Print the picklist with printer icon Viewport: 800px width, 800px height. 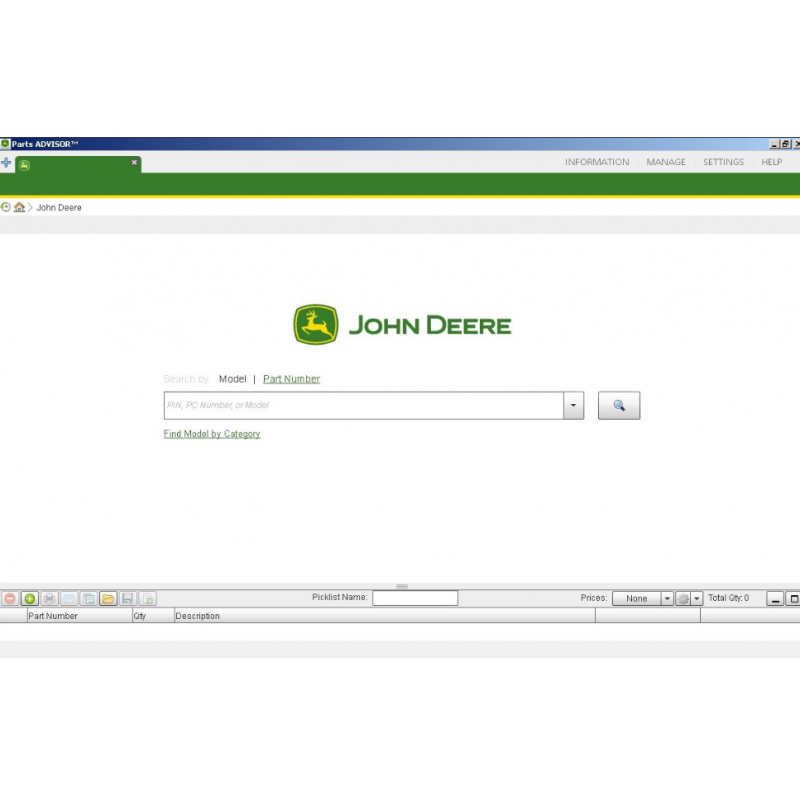click(49, 598)
